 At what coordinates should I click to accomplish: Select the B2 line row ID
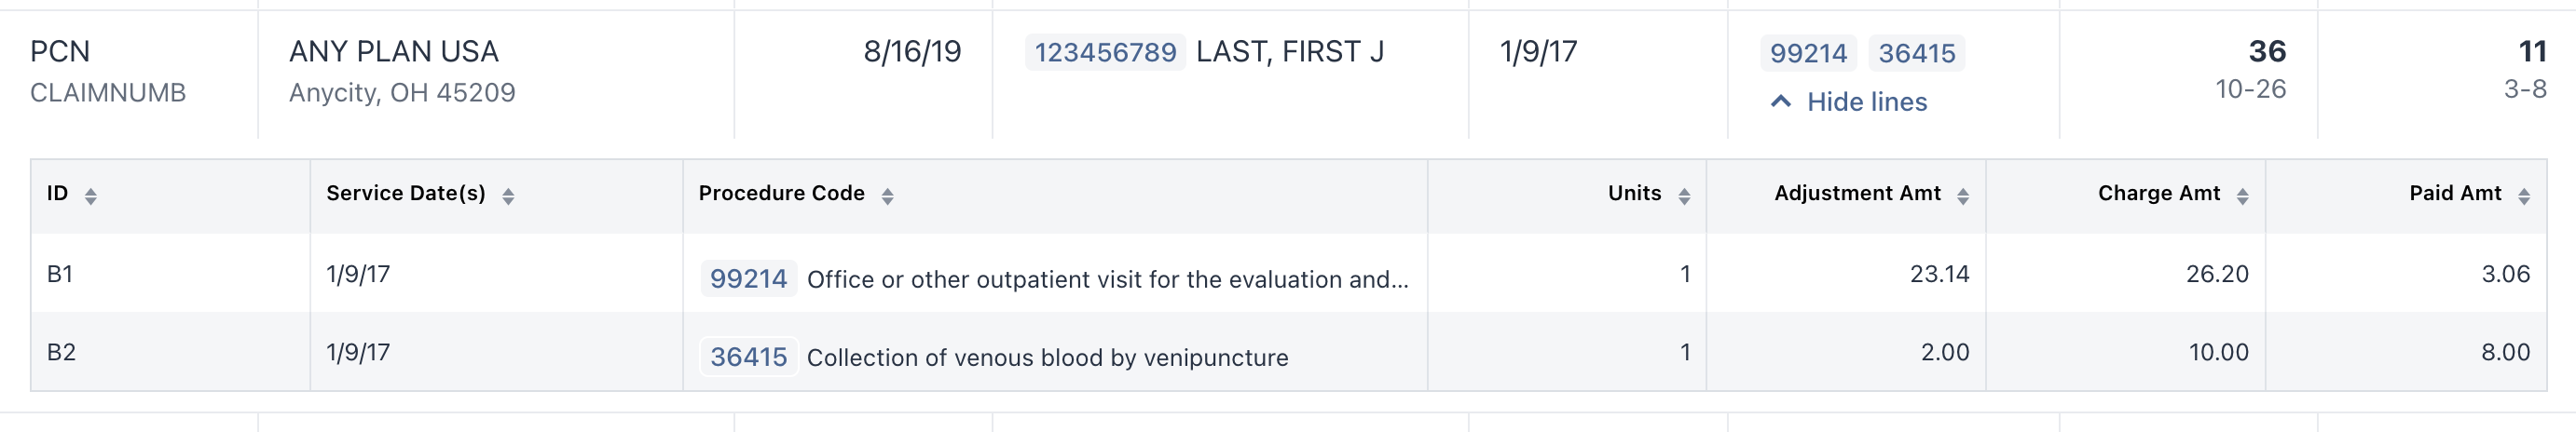[x=61, y=352]
